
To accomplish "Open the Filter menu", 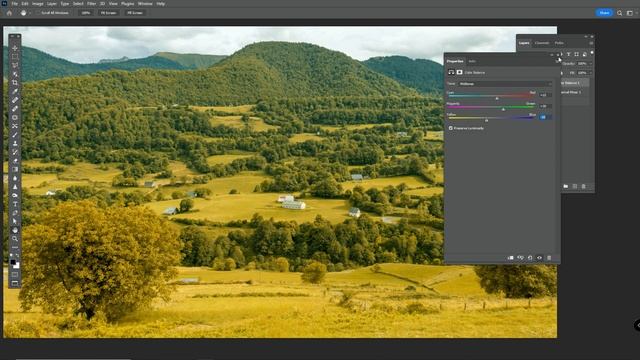I will point(91,4).
